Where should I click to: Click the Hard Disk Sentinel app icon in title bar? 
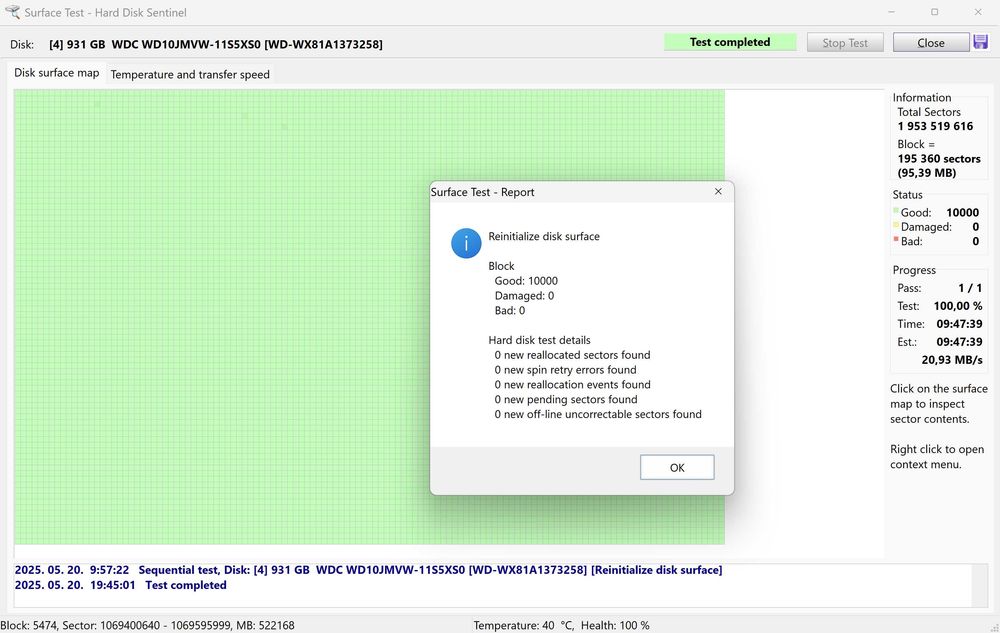12,12
